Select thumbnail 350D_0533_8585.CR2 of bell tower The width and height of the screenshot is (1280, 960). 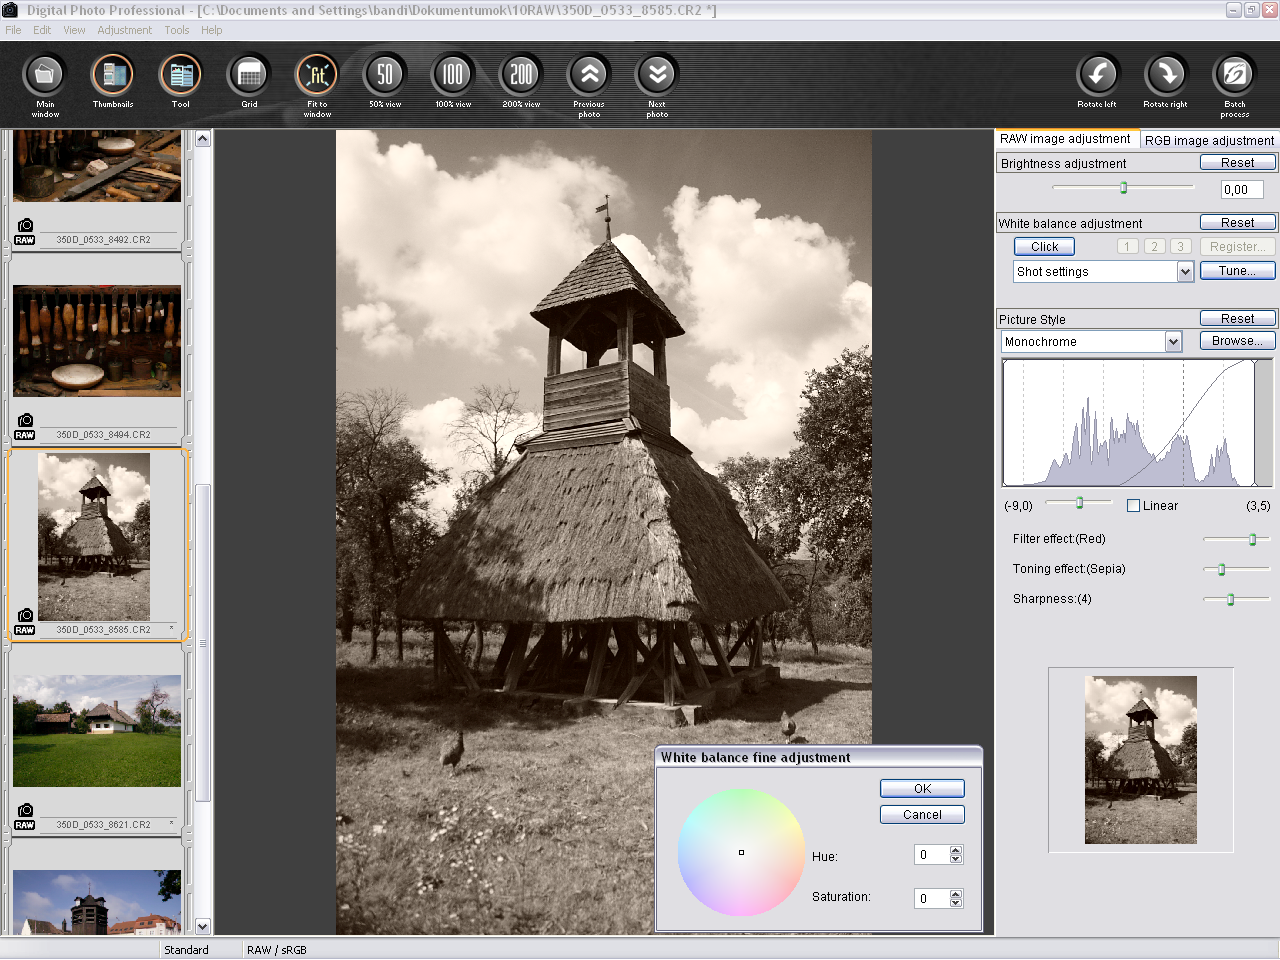click(x=94, y=537)
